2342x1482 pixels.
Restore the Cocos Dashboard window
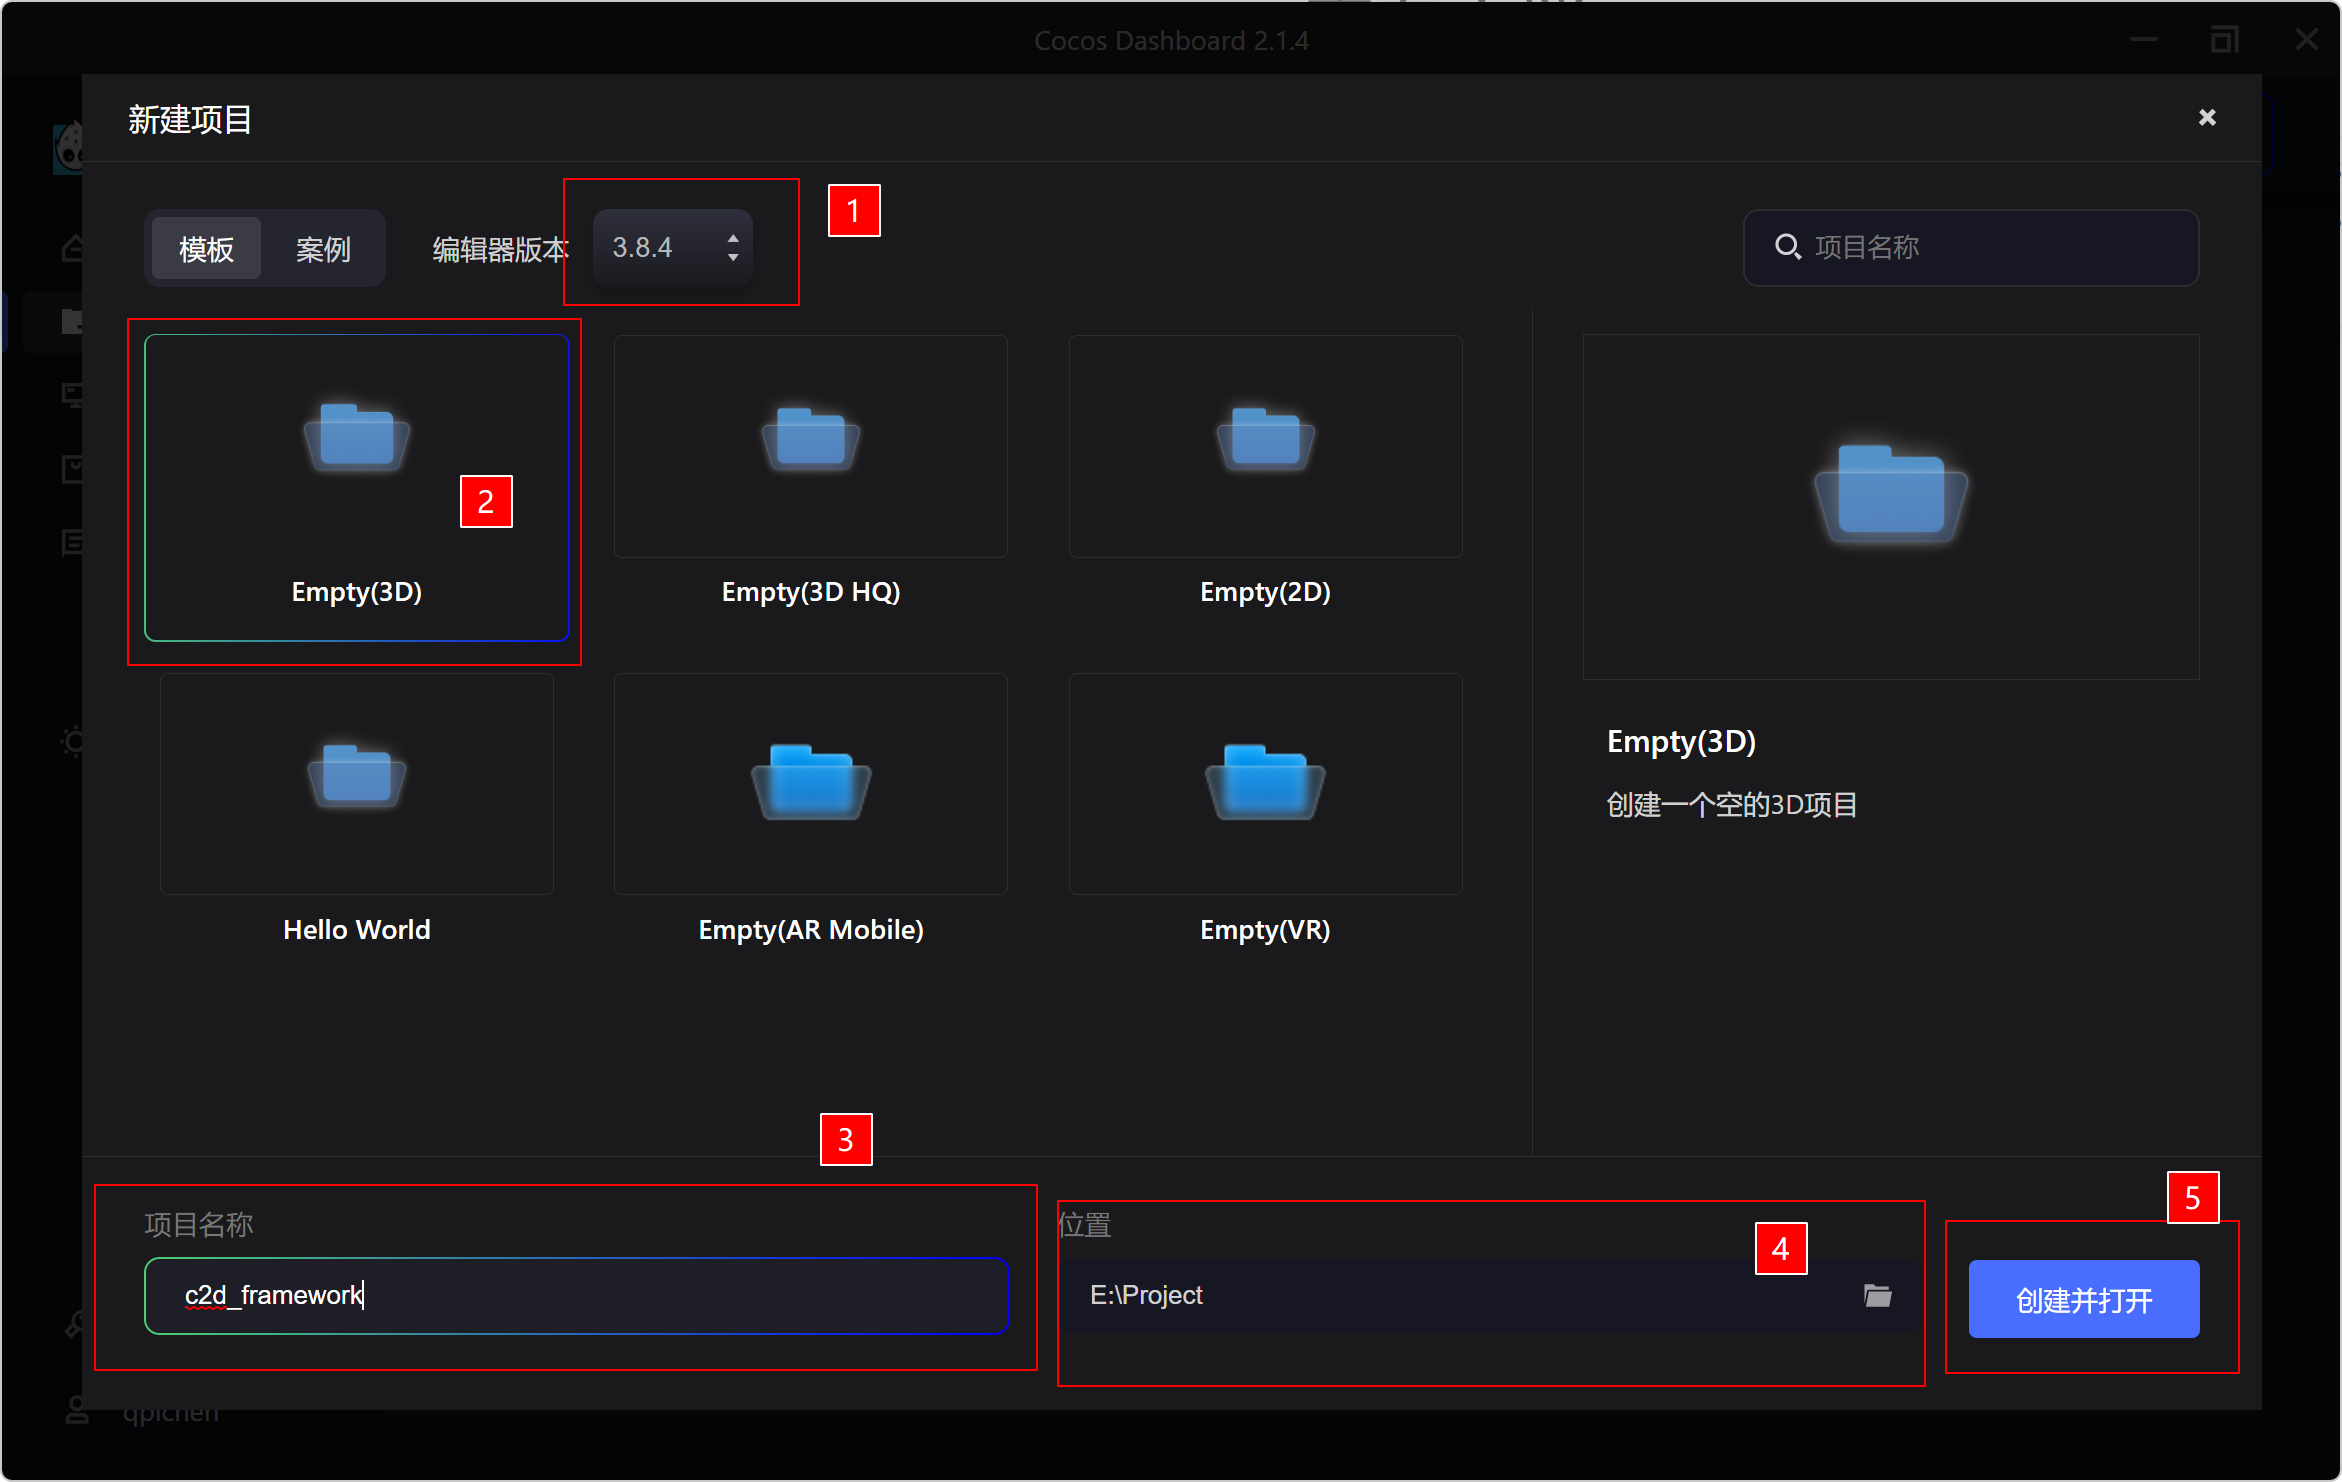[2225, 40]
